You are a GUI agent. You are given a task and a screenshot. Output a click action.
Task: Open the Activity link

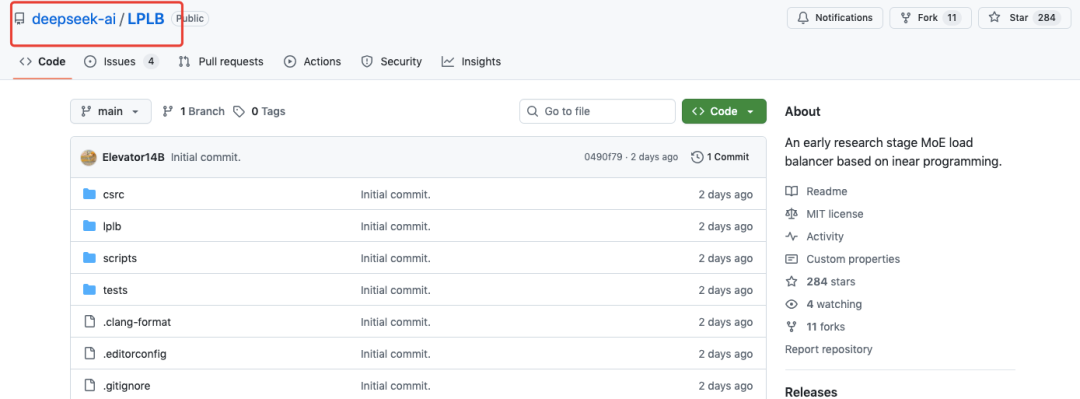(824, 236)
